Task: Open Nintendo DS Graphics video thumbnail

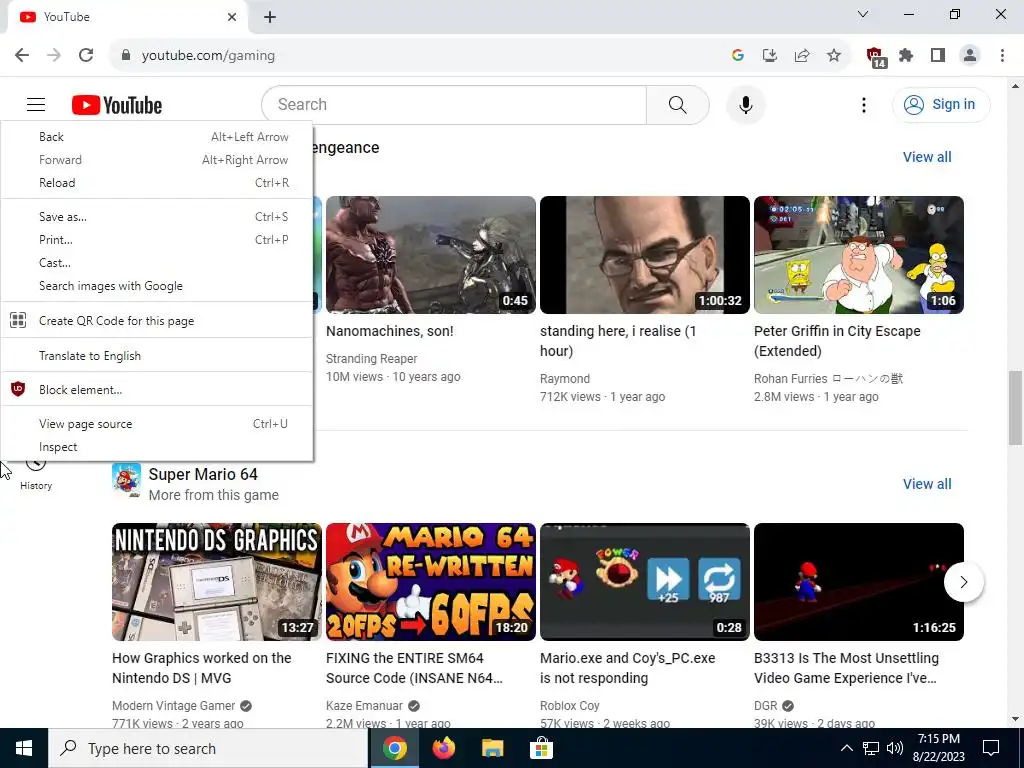Action: (x=217, y=582)
